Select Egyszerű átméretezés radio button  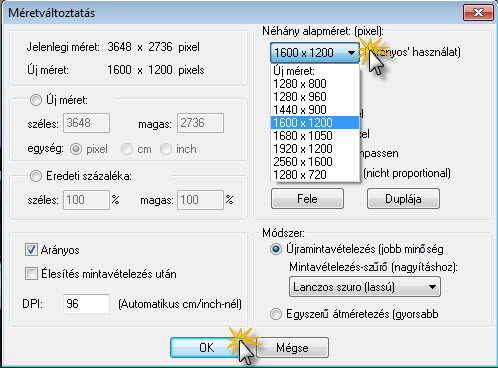(x=276, y=314)
